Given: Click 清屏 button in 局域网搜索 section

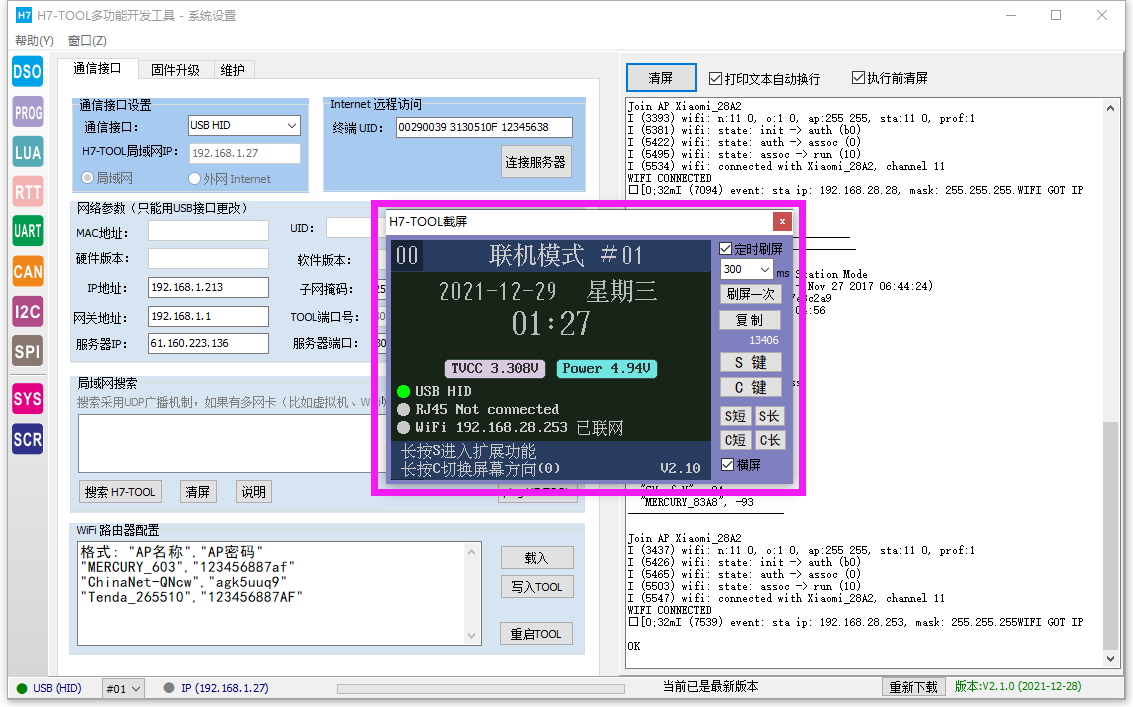Looking at the screenshot, I should [197, 492].
